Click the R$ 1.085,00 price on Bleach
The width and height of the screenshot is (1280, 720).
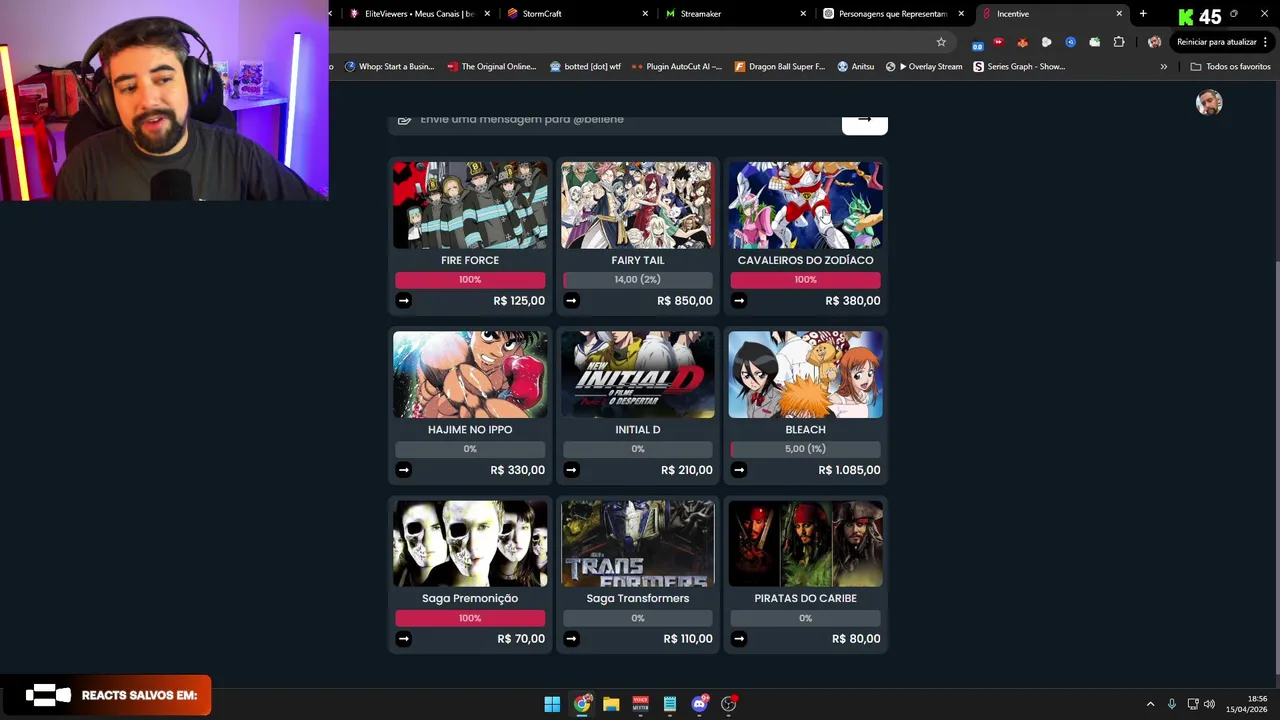(849, 470)
